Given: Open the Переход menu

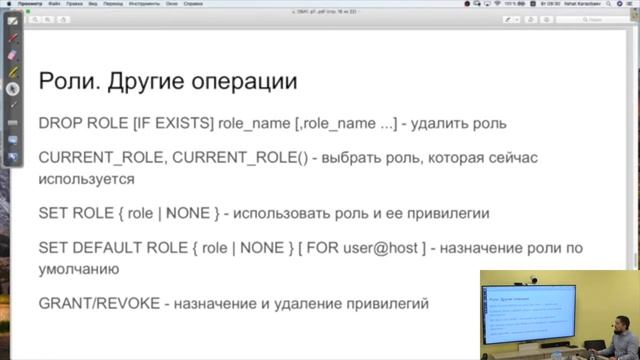Looking at the screenshot, I should (113, 4).
